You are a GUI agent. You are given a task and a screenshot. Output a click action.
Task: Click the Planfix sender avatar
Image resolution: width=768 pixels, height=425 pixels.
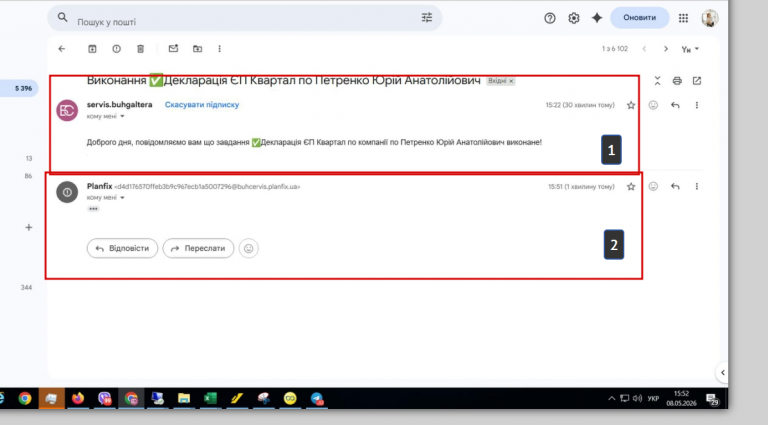pos(67,191)
